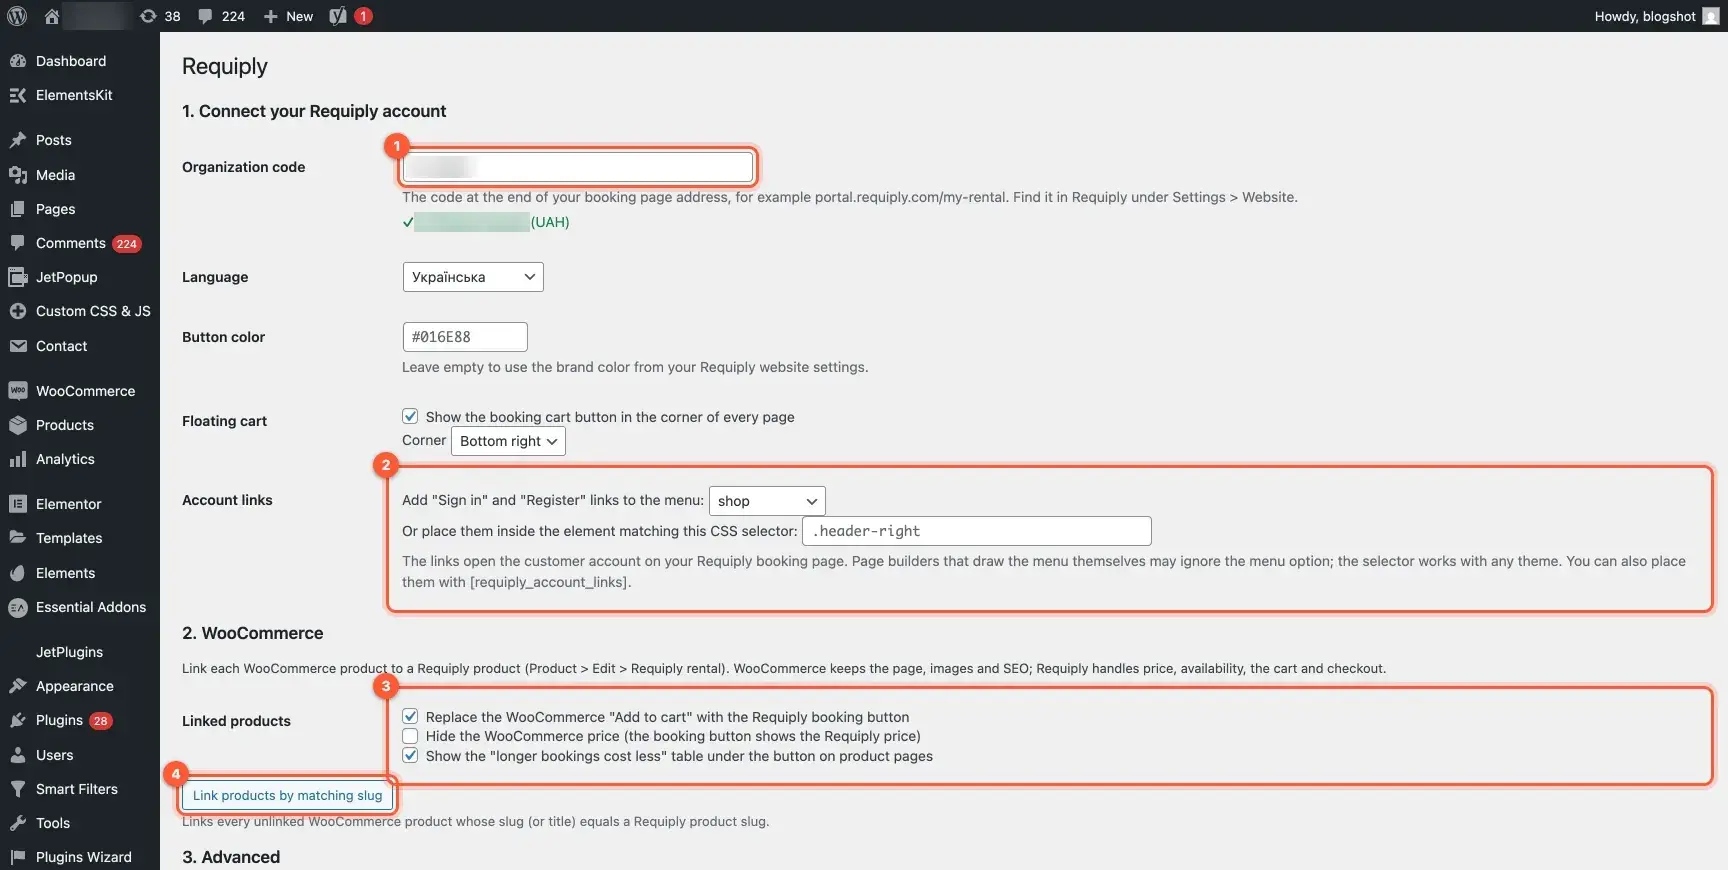Click the CSS selector input field
The width and height of the screenshot is (1728, 870).
click(977, 531)
